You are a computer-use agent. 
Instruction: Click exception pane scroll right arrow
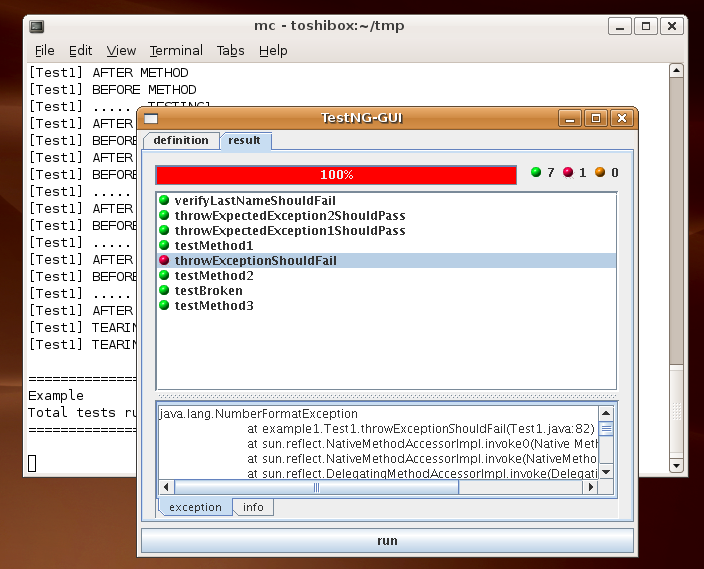[590, 487]
